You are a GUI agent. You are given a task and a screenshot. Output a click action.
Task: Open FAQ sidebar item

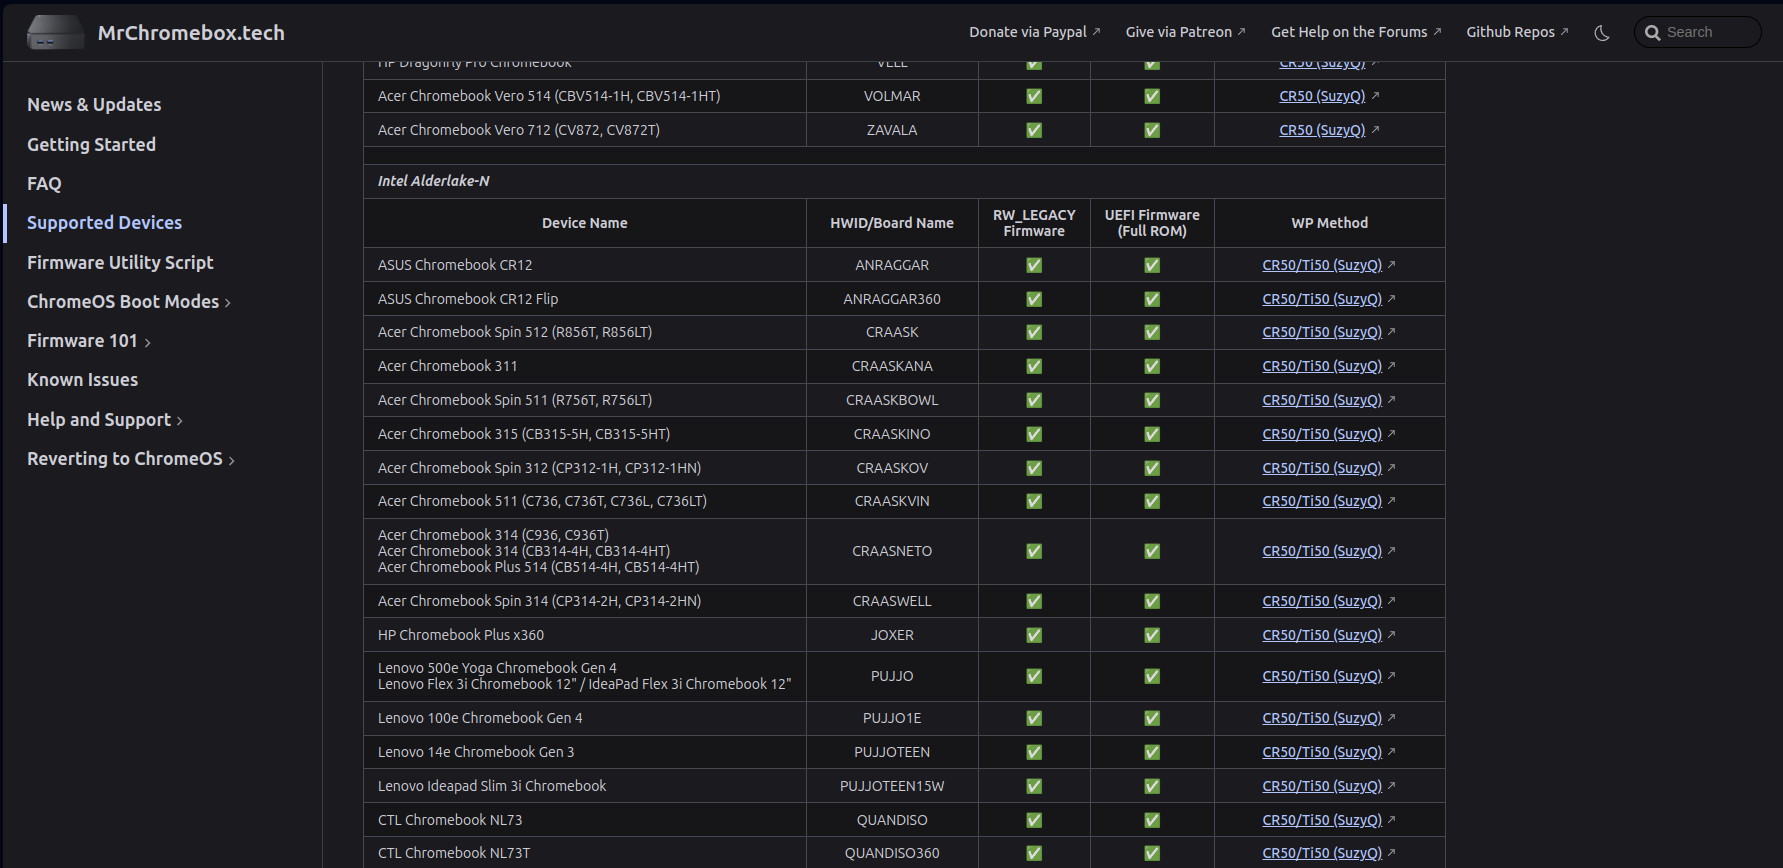tap(44, 184)
